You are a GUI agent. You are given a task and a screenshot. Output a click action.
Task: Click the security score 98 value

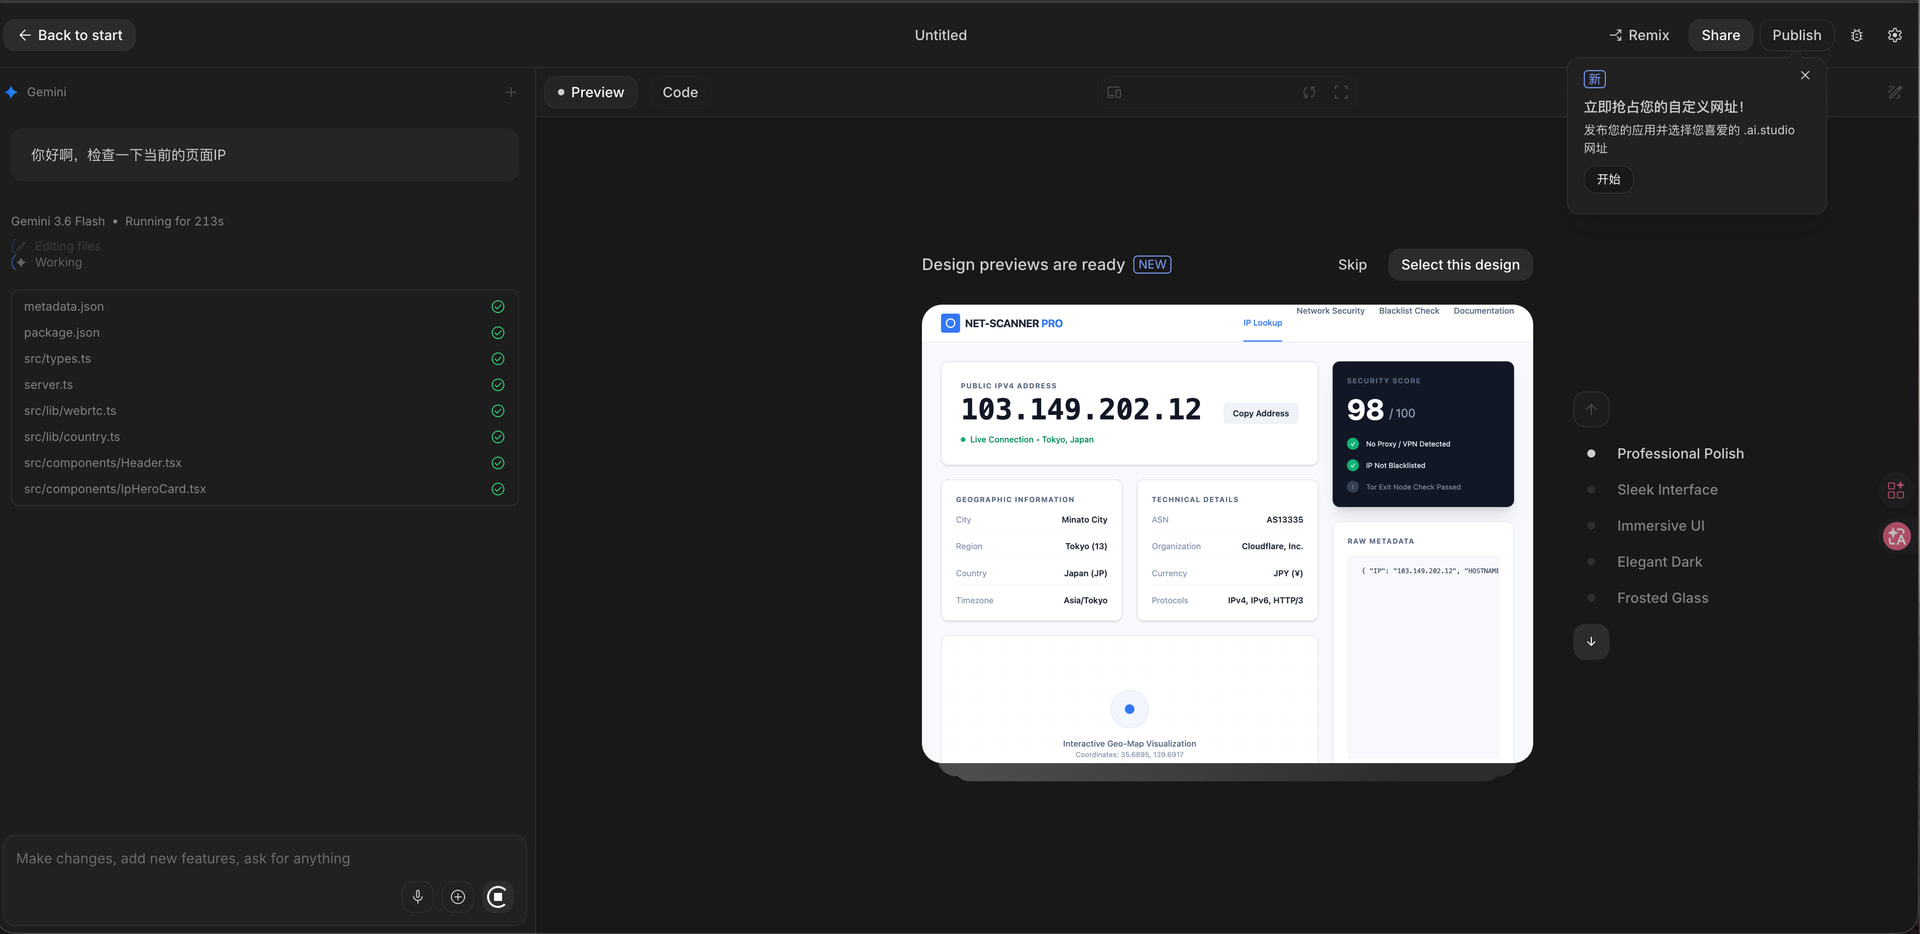(1365, 410)
